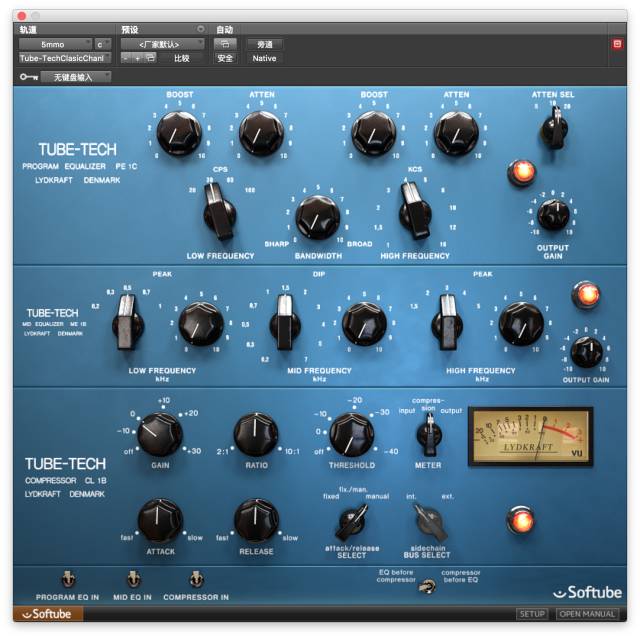Viewport: 640px width, 638px height.
Task: Click the previous preset minus button
Action: pos(126,58)
